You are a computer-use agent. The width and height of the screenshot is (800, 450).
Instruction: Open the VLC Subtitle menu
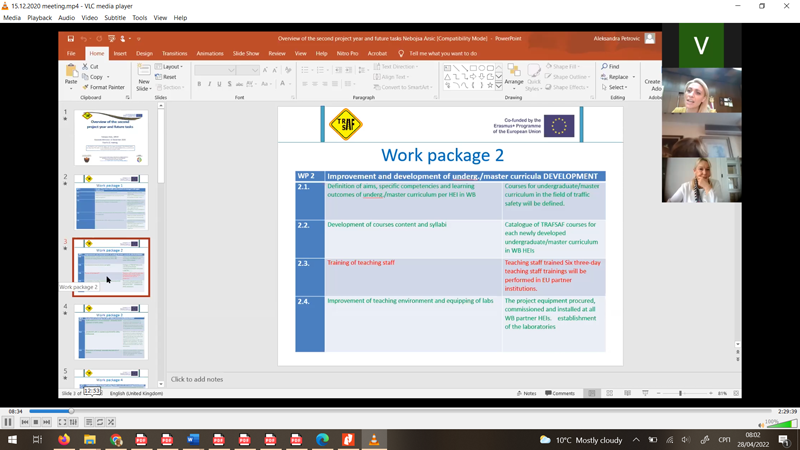tap(115, 18)
